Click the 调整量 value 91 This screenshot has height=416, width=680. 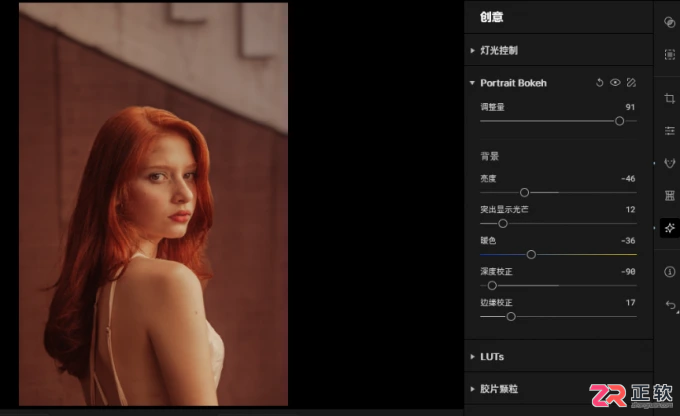[630, 107]
